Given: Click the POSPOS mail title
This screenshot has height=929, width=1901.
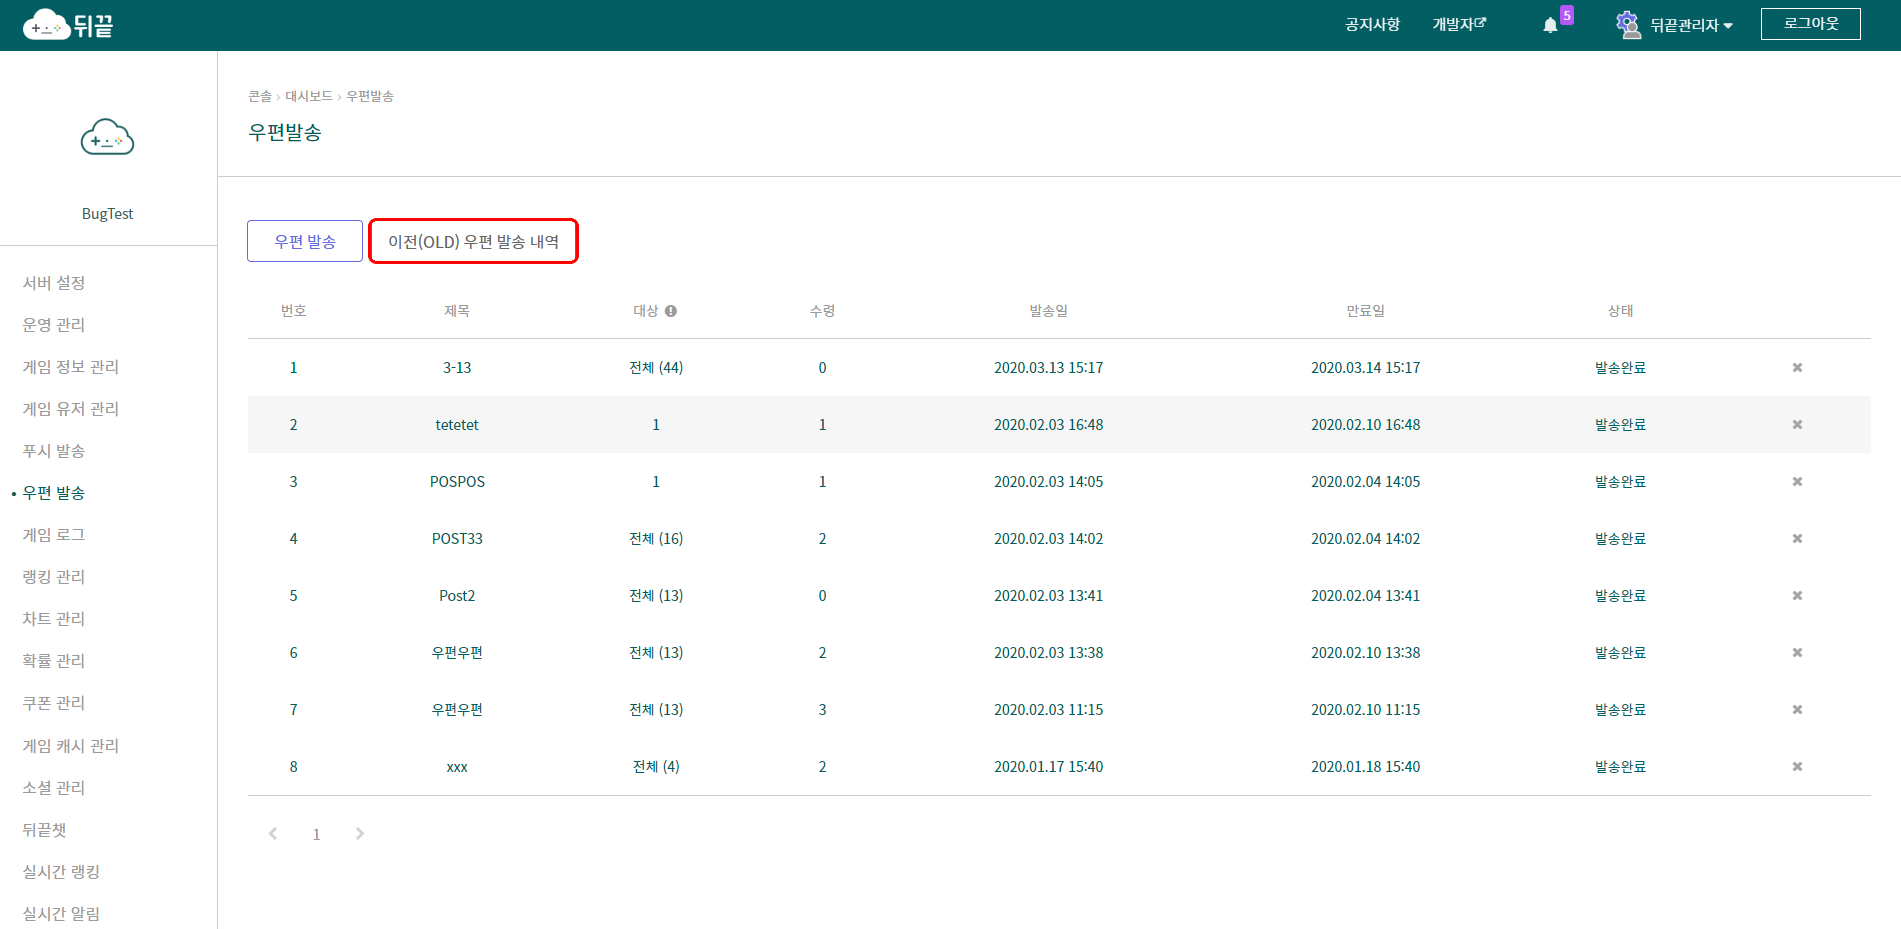Looking at the screenshot, I should (x=457, y=482).
